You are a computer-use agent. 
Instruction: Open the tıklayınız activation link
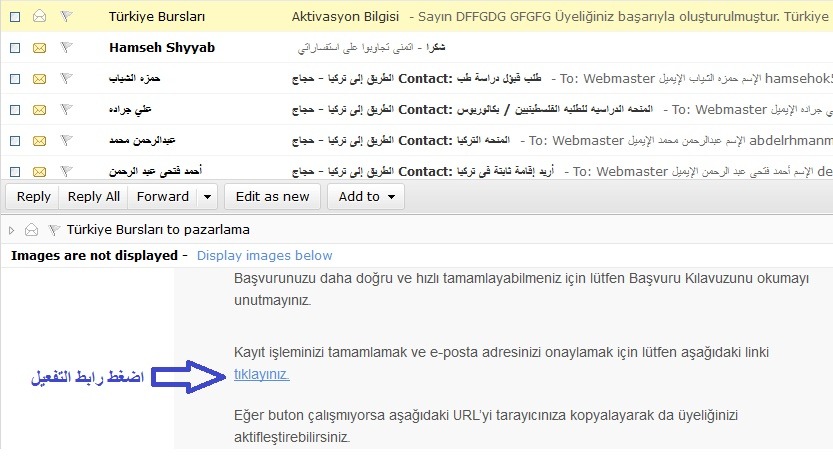click(x=261, y=374)
